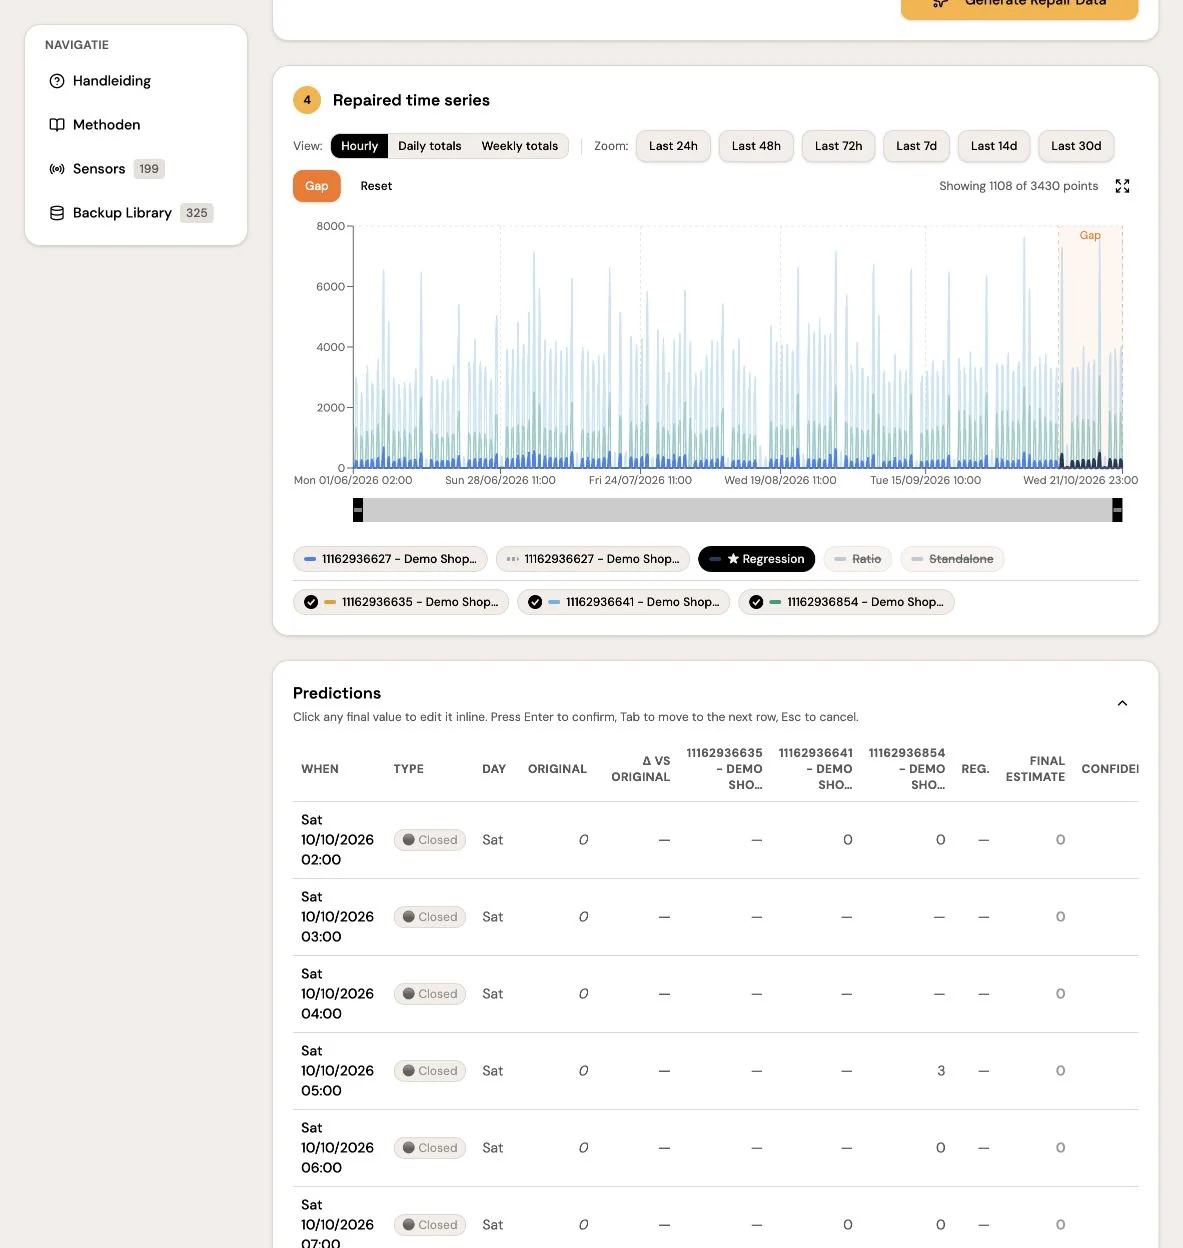Zoom chart to Last 30d
This screenshot has height=1248, width=1183.
pyautogui.click(x=1076, y=146)
